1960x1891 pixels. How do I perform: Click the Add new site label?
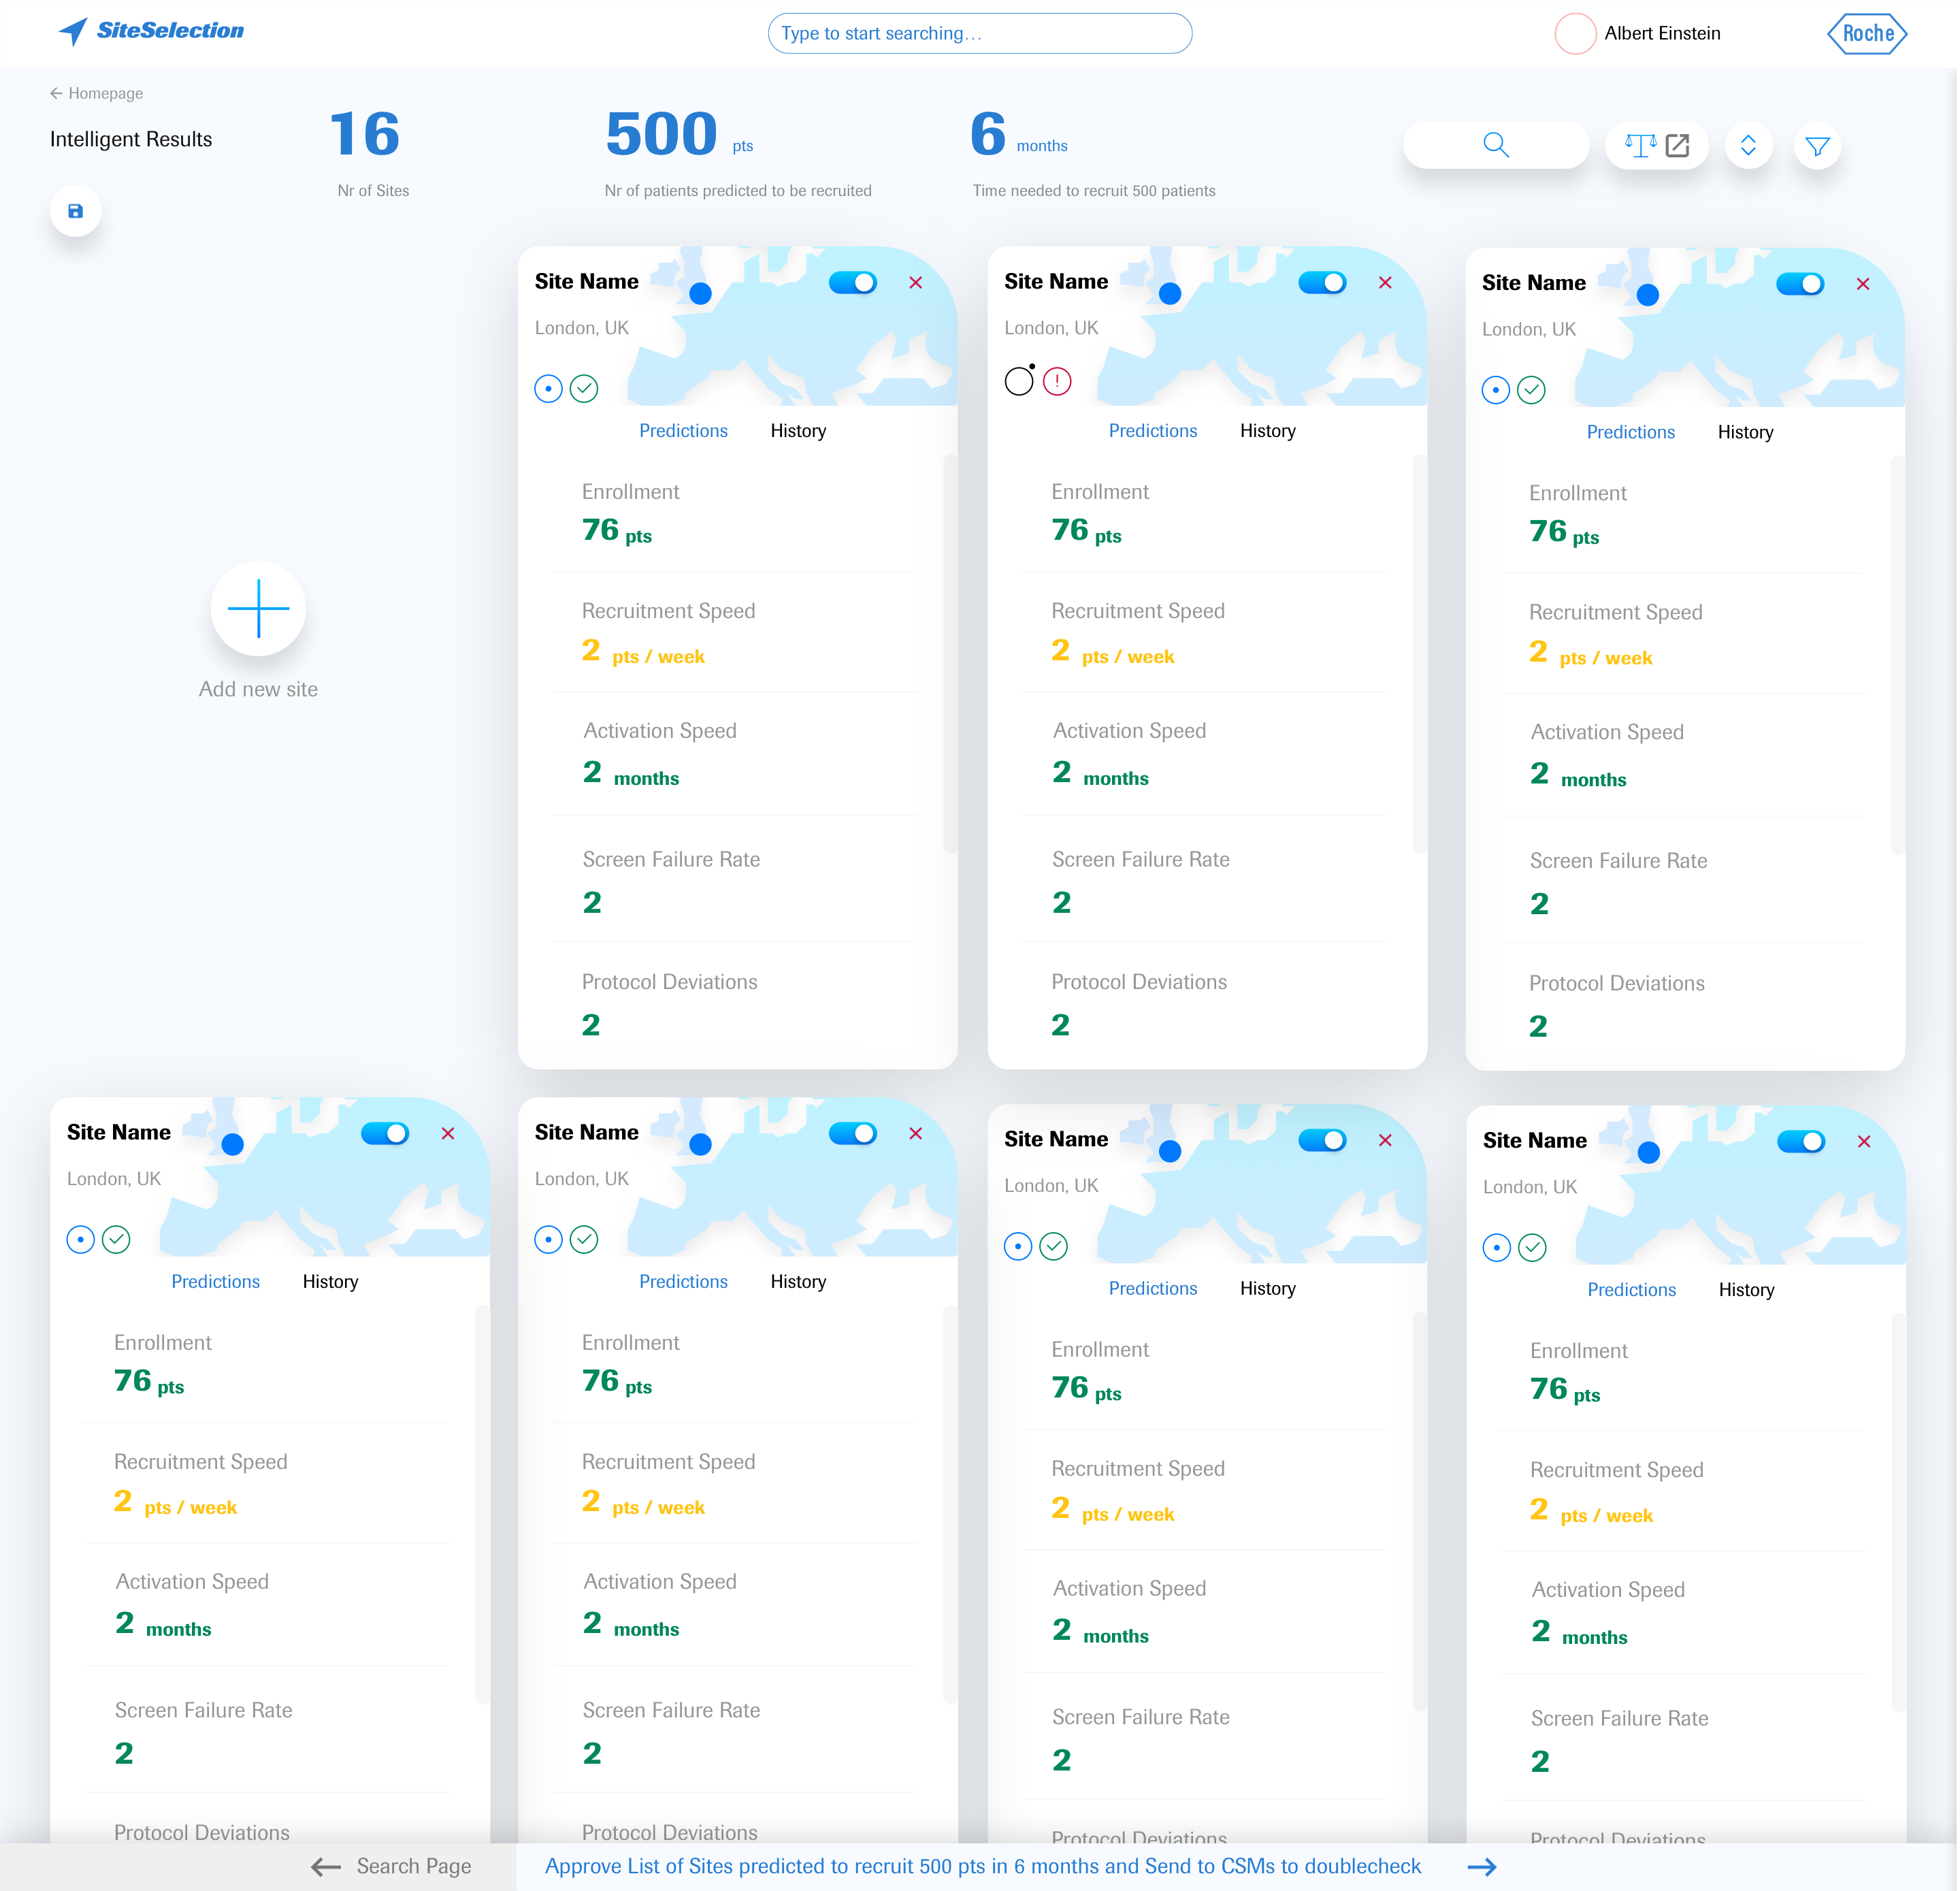[x=258, y=689]
